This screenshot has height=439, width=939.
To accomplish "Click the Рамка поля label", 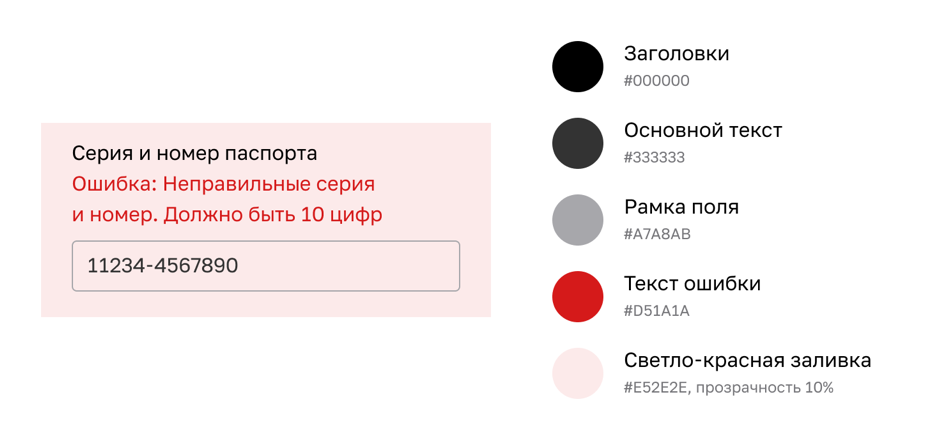I will click(681, 207).
